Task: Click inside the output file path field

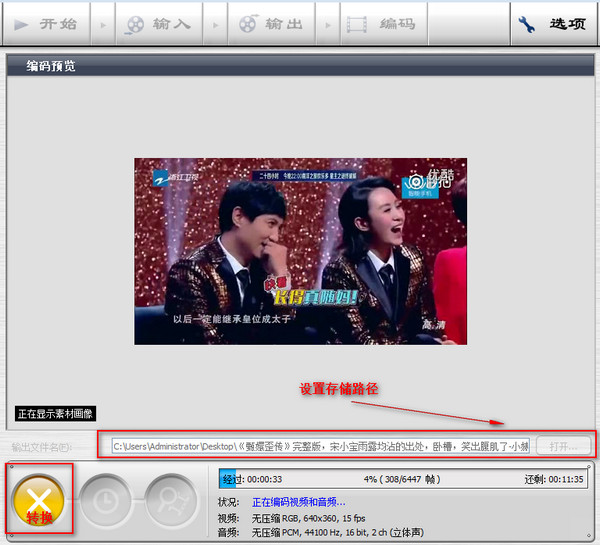Action: [x=321, y=446]
